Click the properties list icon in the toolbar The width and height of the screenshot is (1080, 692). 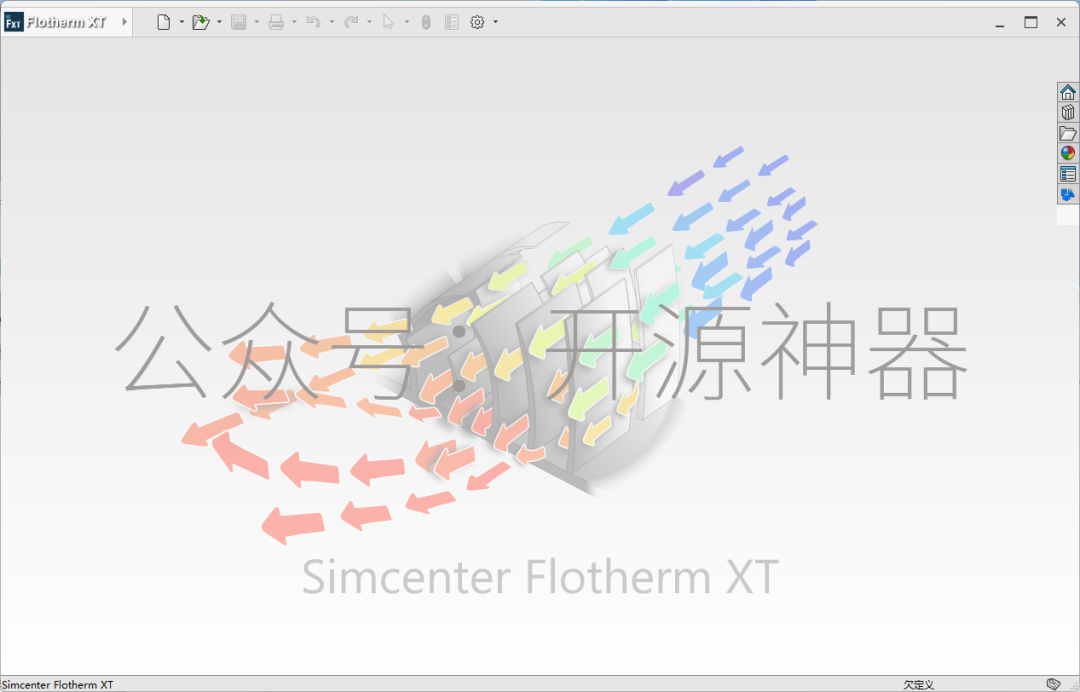452,22
